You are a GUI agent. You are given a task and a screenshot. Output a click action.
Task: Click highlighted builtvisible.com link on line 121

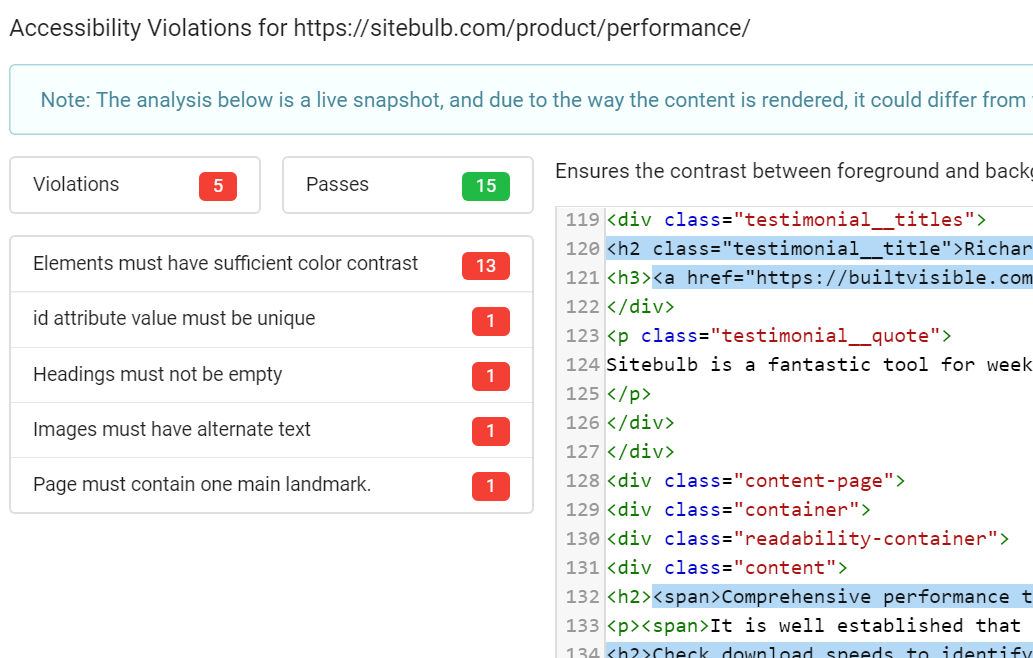[843, 278]
